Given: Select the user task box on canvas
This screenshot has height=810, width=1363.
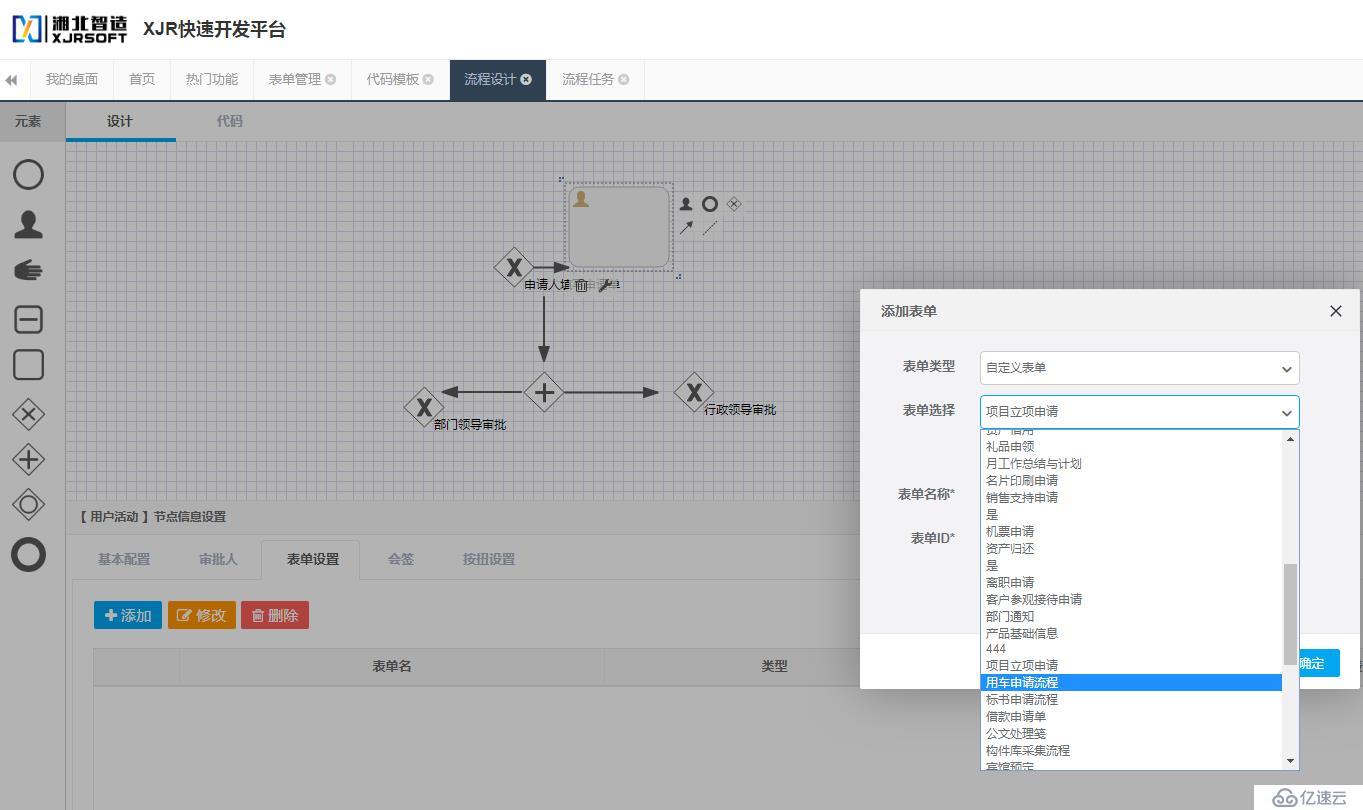Looking at the screenshot, I should click(619, 227).
